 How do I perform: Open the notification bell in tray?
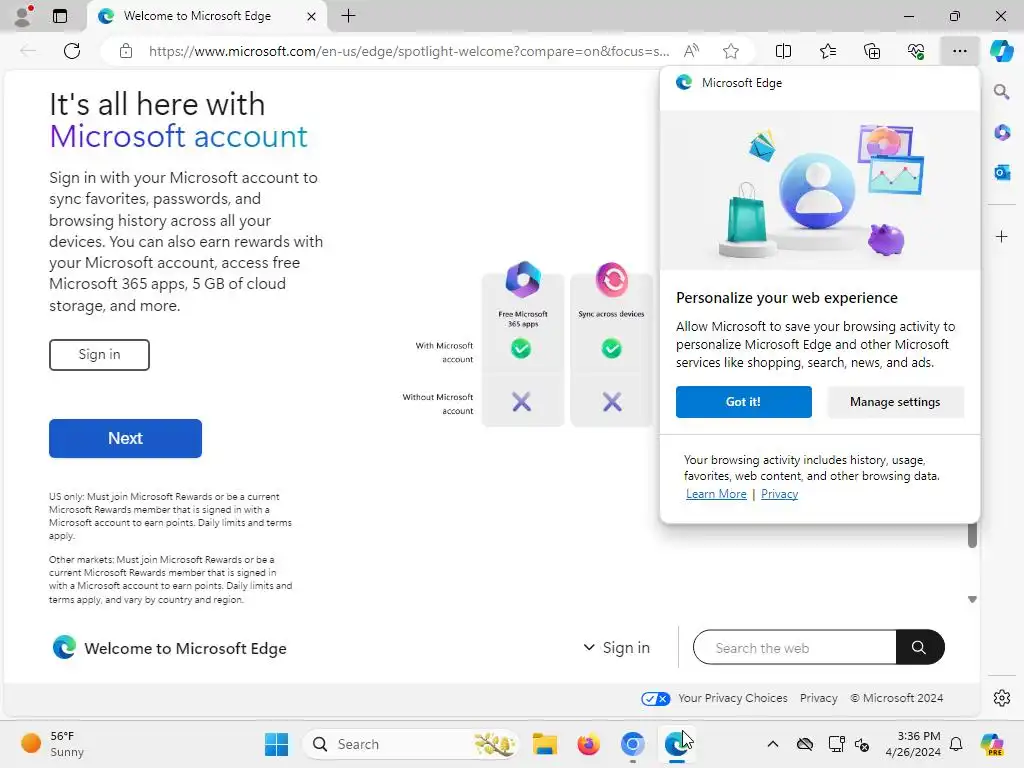[955, 744]
